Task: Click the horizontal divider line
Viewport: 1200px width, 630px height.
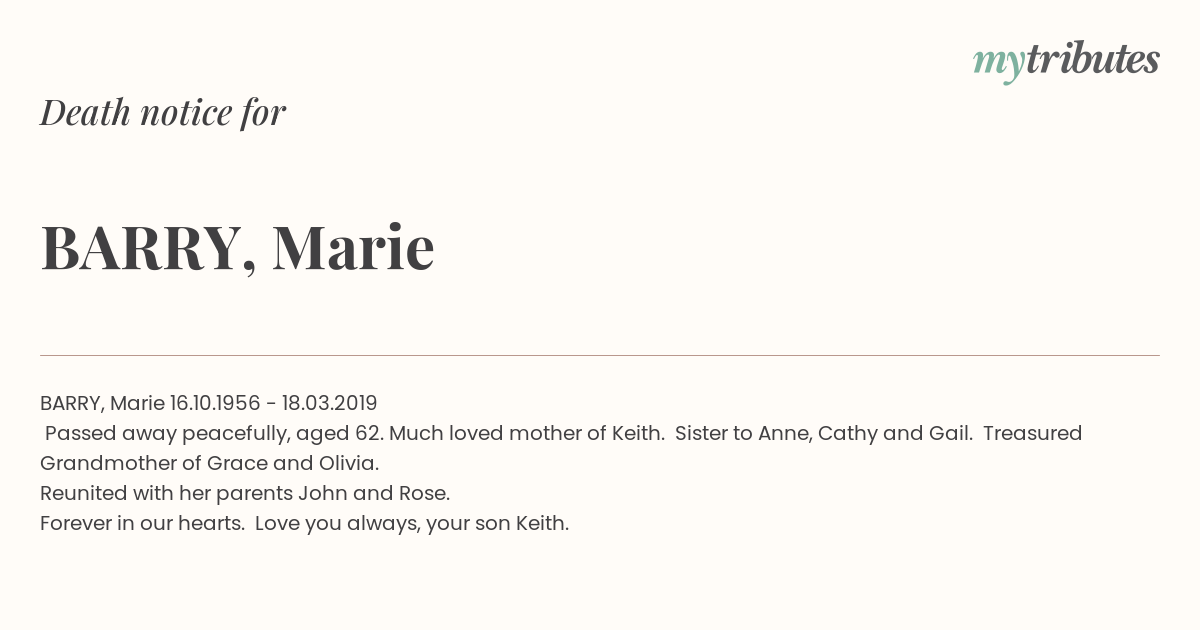Action: point(600,355)
